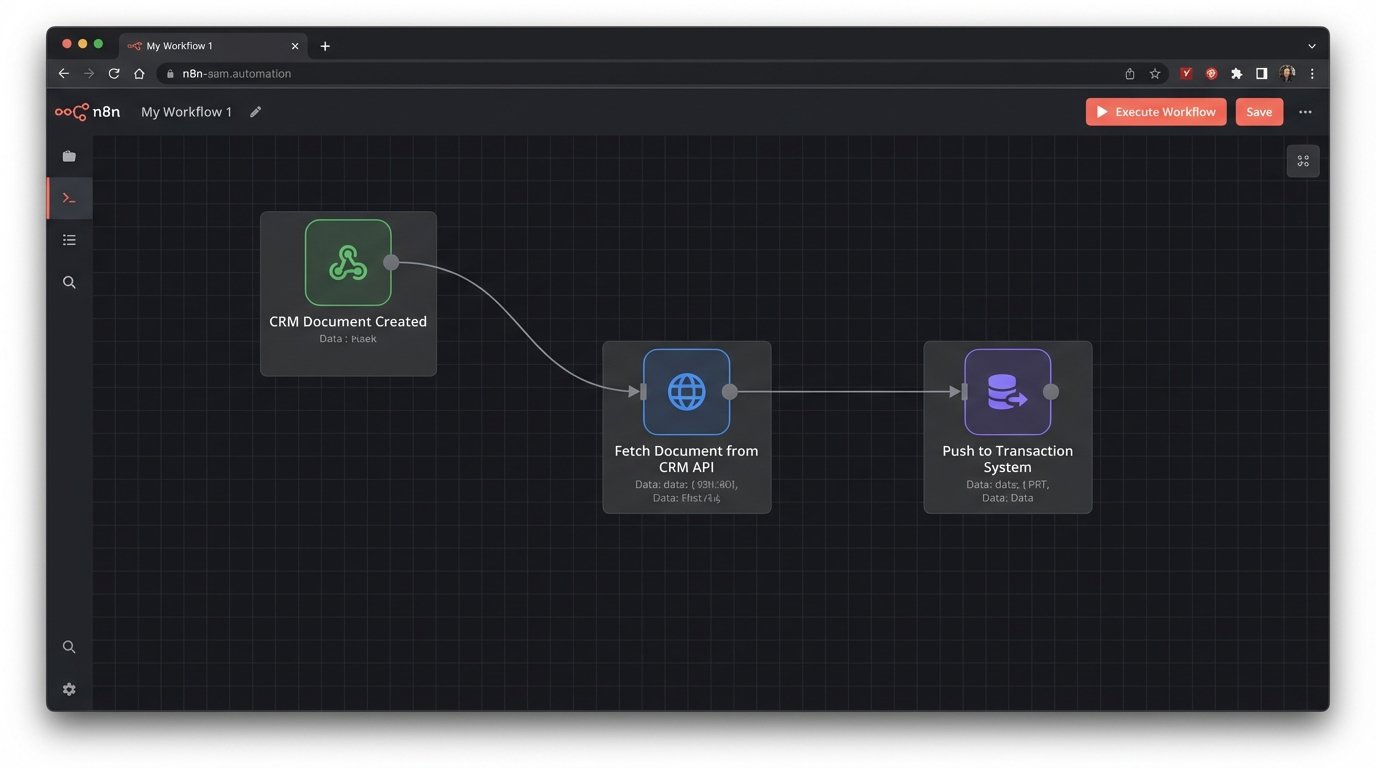Select the executions sidebar icon

click(68, 197)
